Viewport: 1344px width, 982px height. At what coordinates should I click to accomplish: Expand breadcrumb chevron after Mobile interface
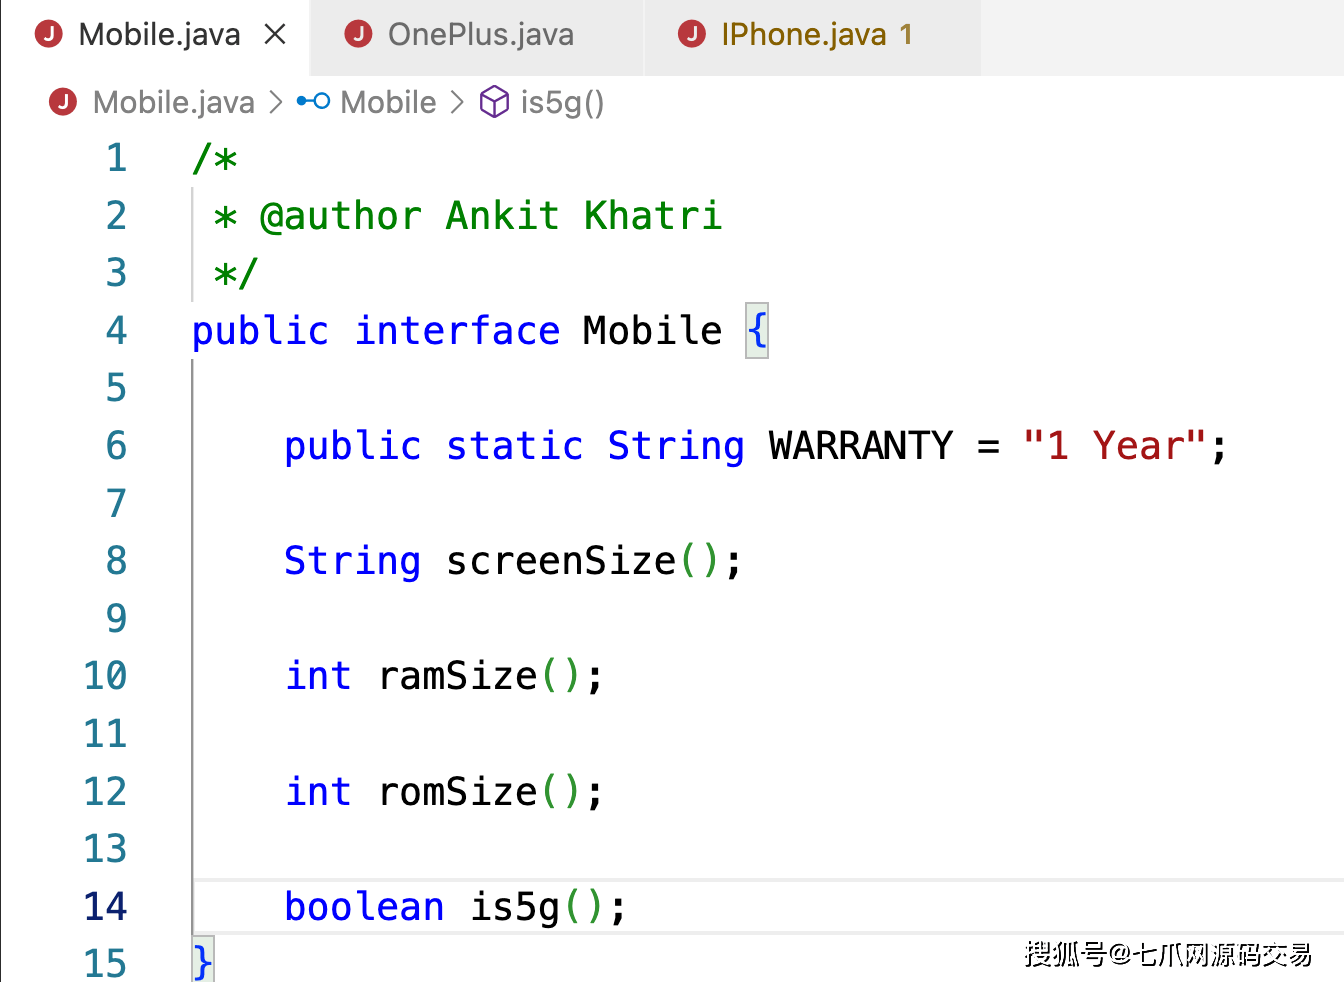457,102
